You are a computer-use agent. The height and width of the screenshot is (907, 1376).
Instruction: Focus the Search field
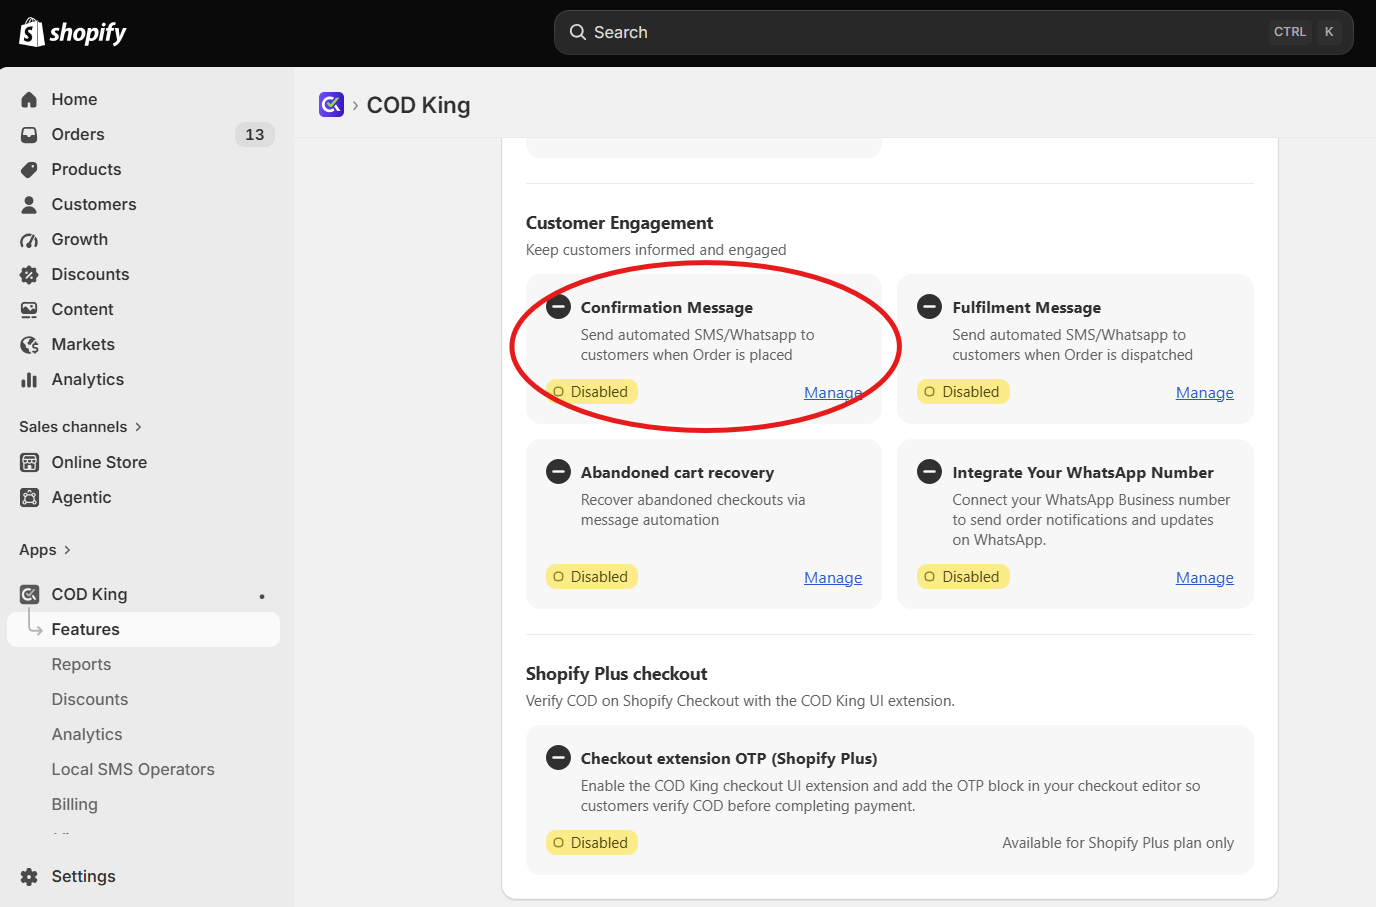[x=954, y=32]
